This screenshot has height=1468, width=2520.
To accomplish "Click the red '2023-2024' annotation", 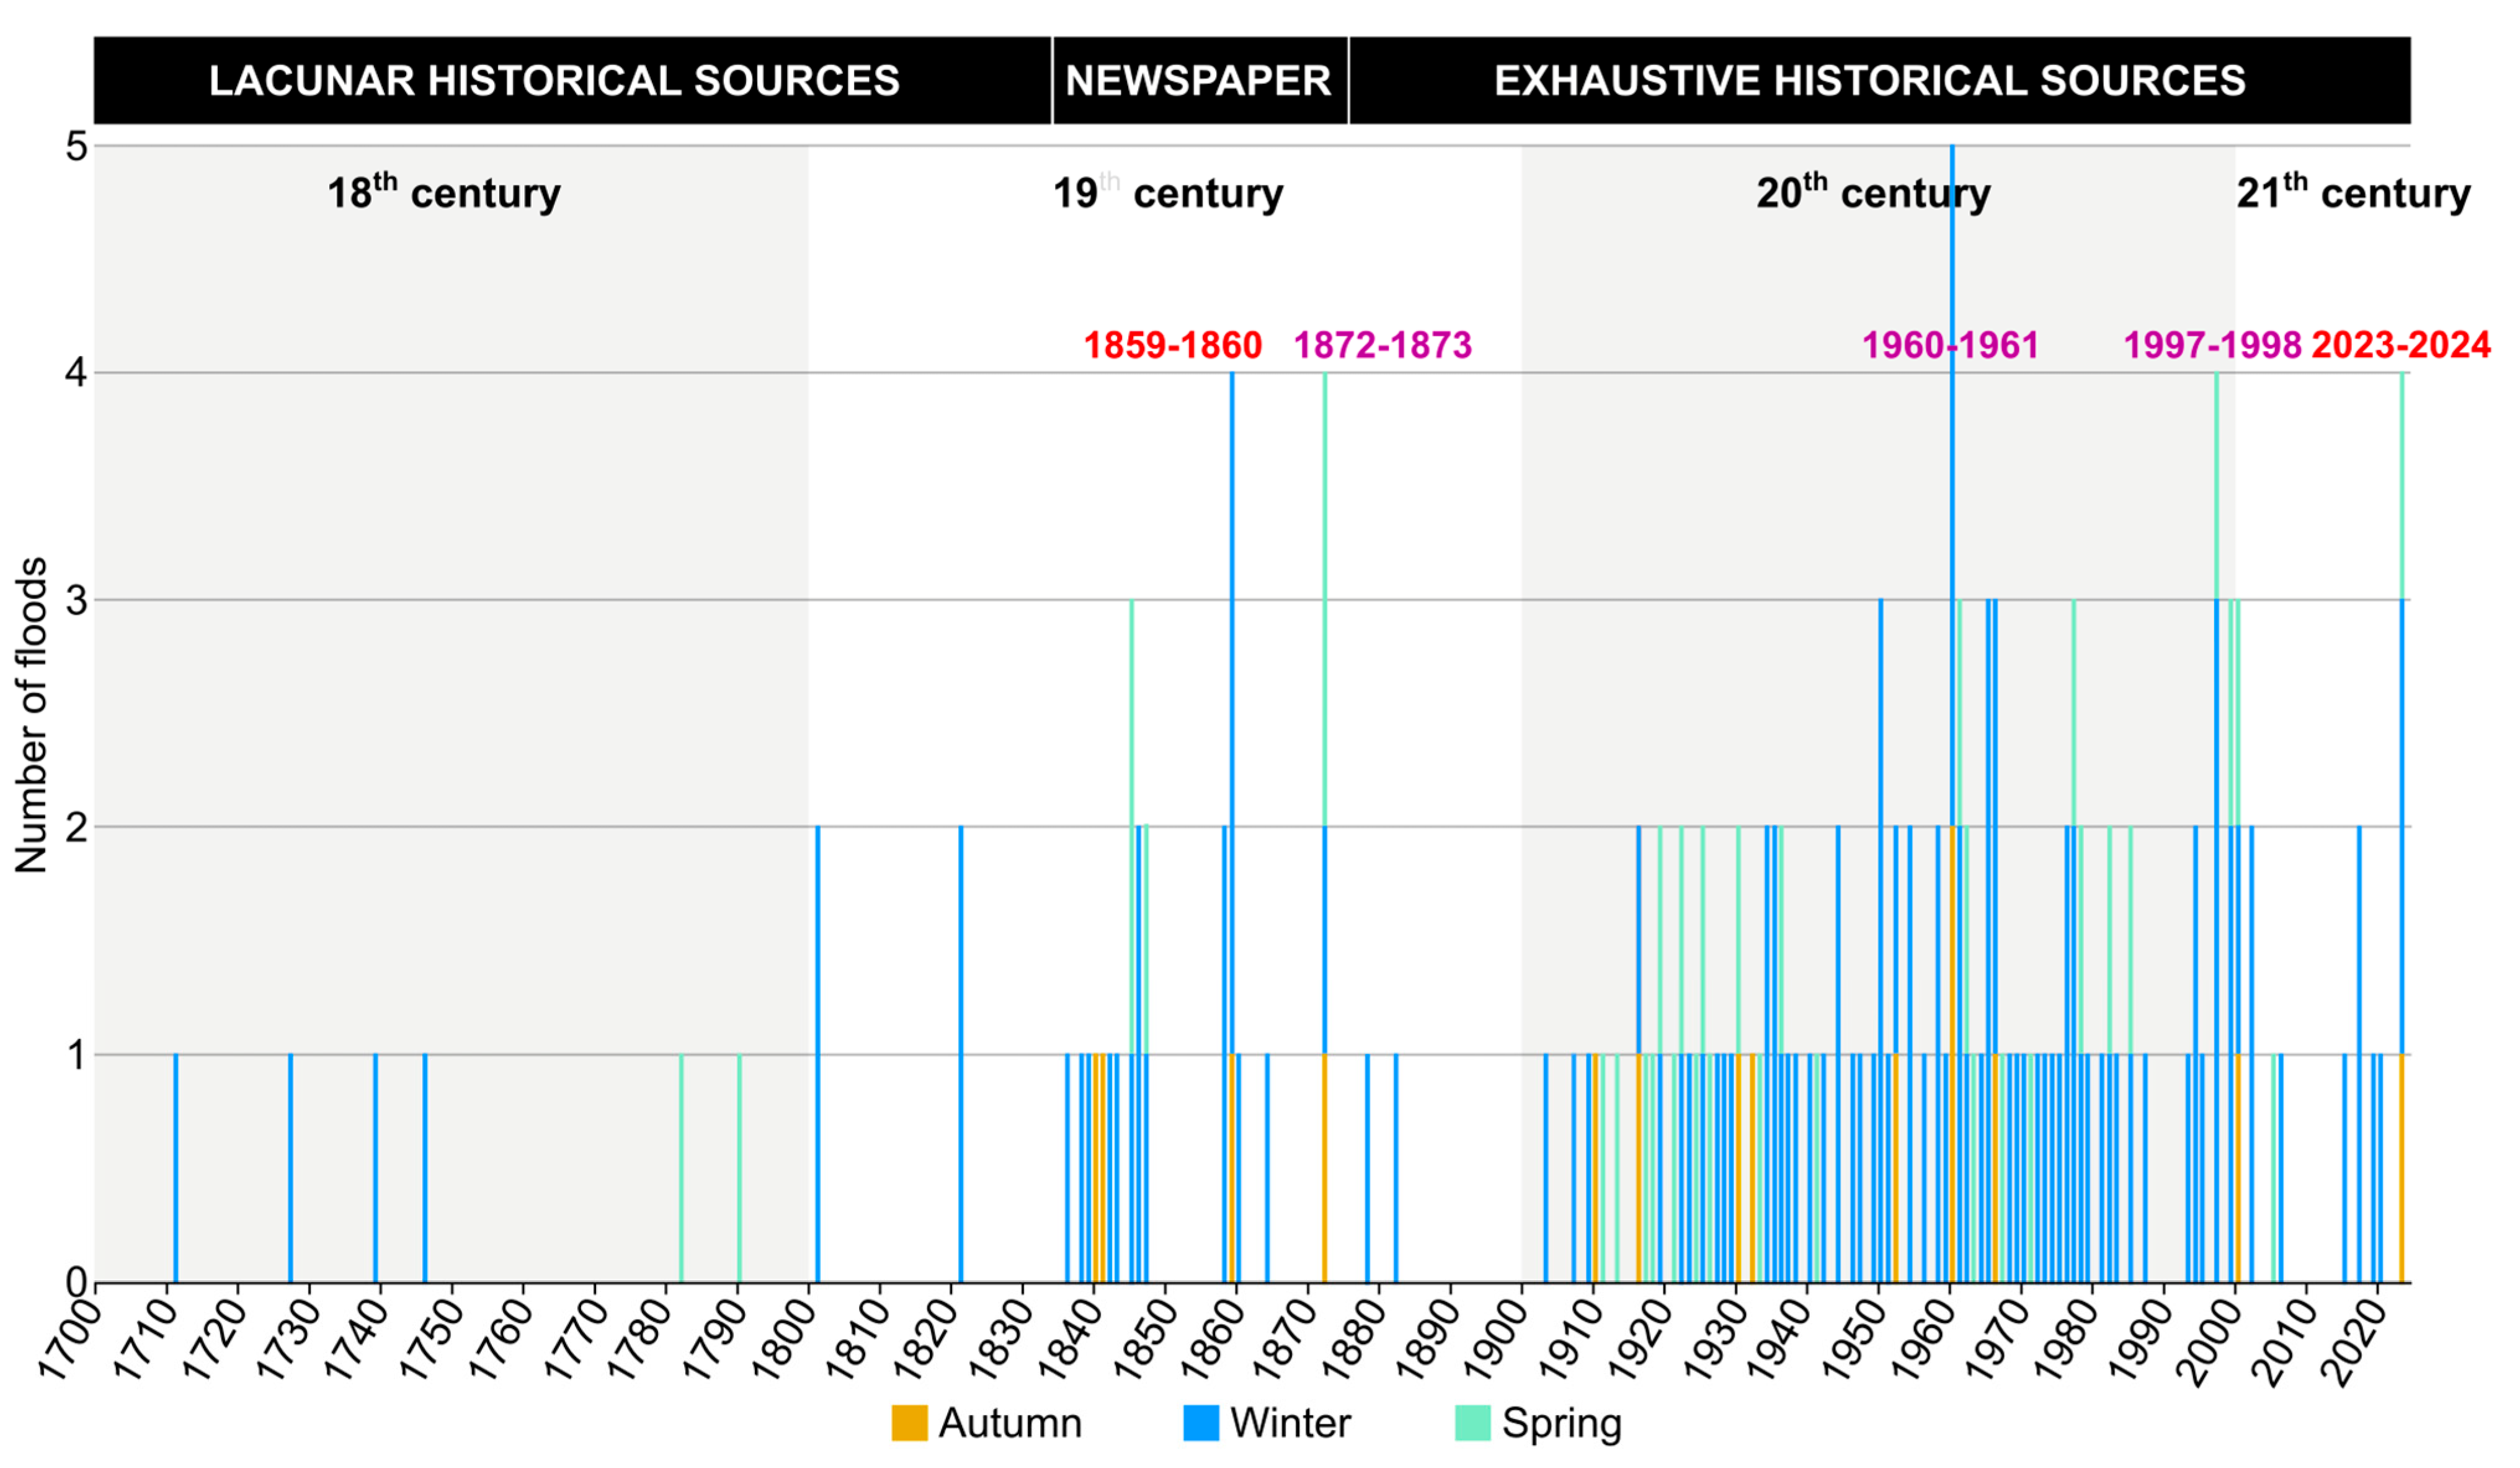I will (x=2401, y=345).
